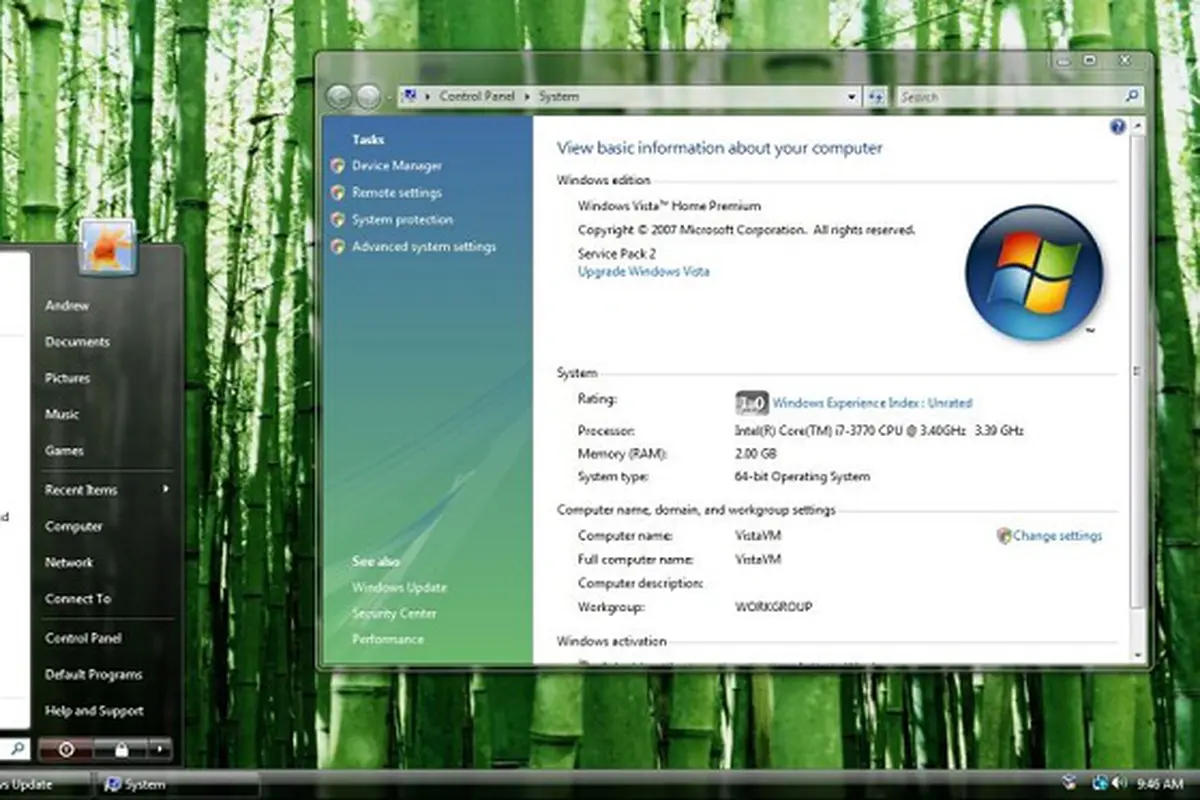Open Music from the Start menu
This screenshot has width=1200, height=800.
tap(62, 415)
